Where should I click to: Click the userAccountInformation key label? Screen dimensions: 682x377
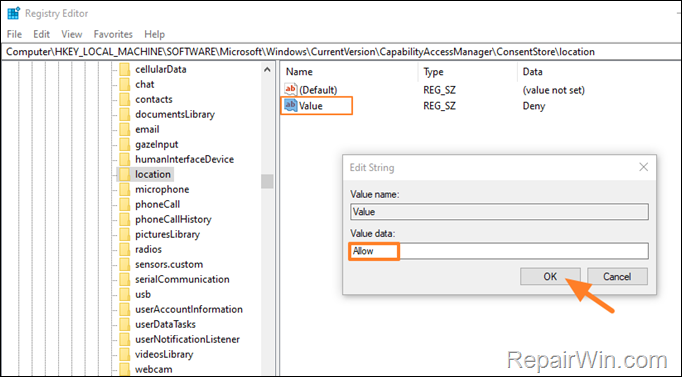pos(189,310)
